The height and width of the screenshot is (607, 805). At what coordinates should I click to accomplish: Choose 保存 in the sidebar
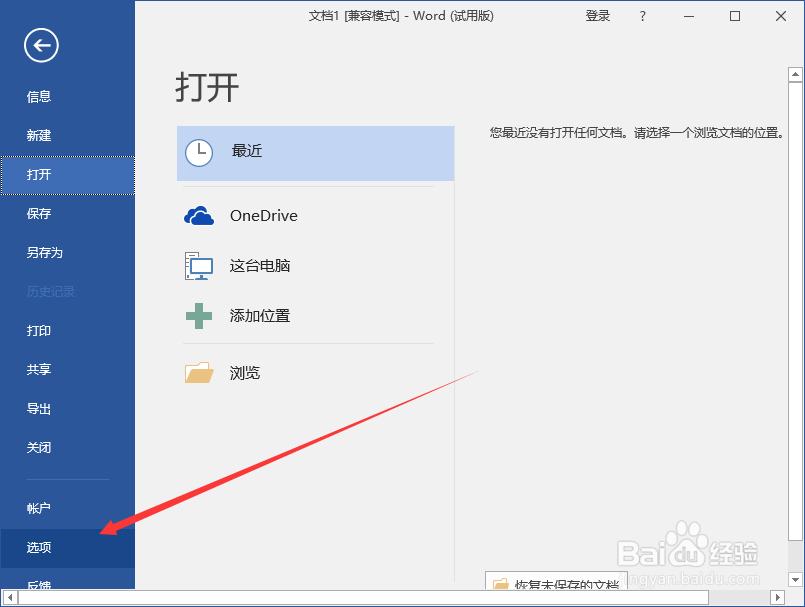[x=67, y=214]
